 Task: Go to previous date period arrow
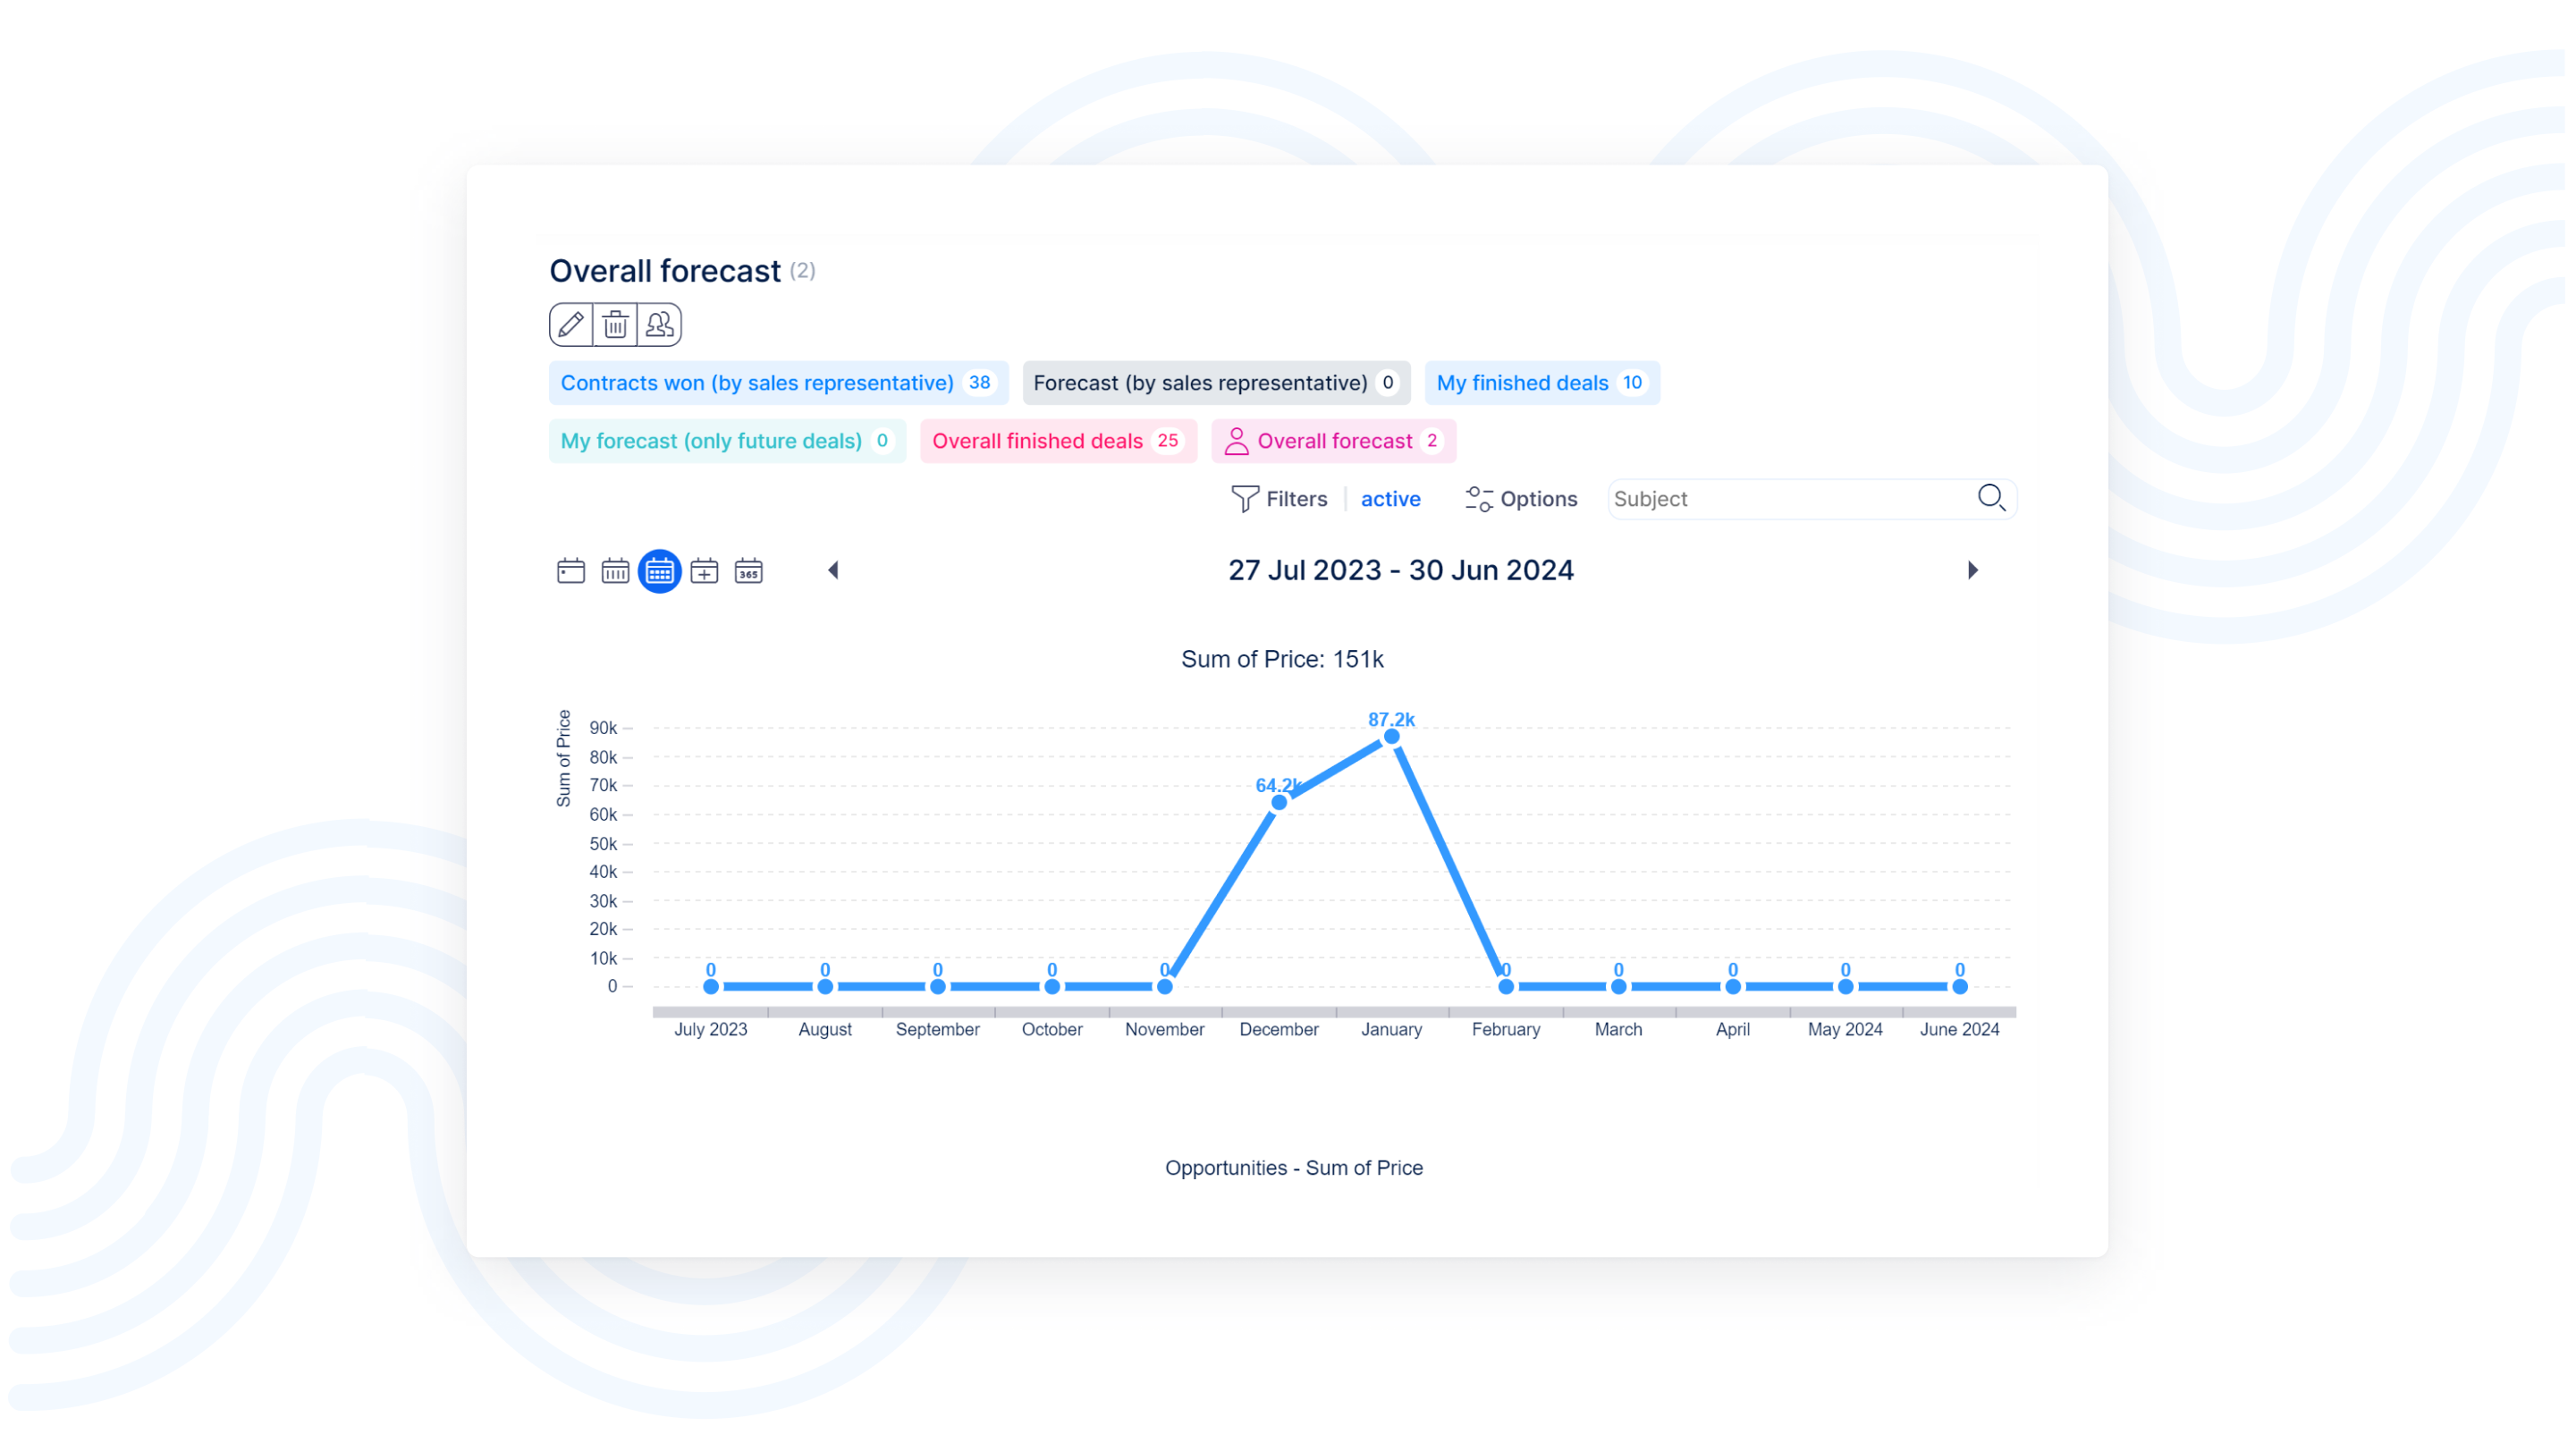tap(833, 570)
